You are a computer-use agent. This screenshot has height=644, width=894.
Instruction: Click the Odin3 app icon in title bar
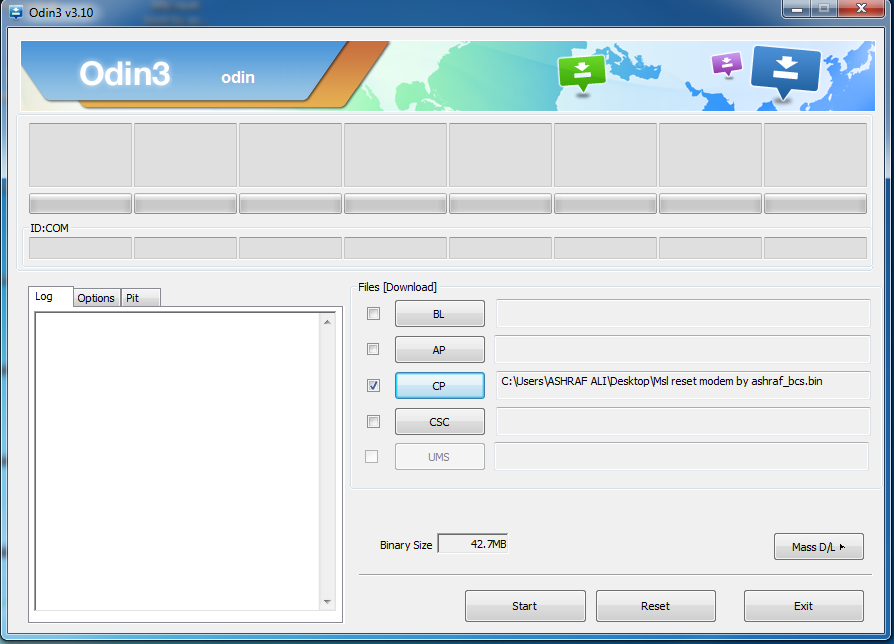pyautogui.click(x=16, y=12)
